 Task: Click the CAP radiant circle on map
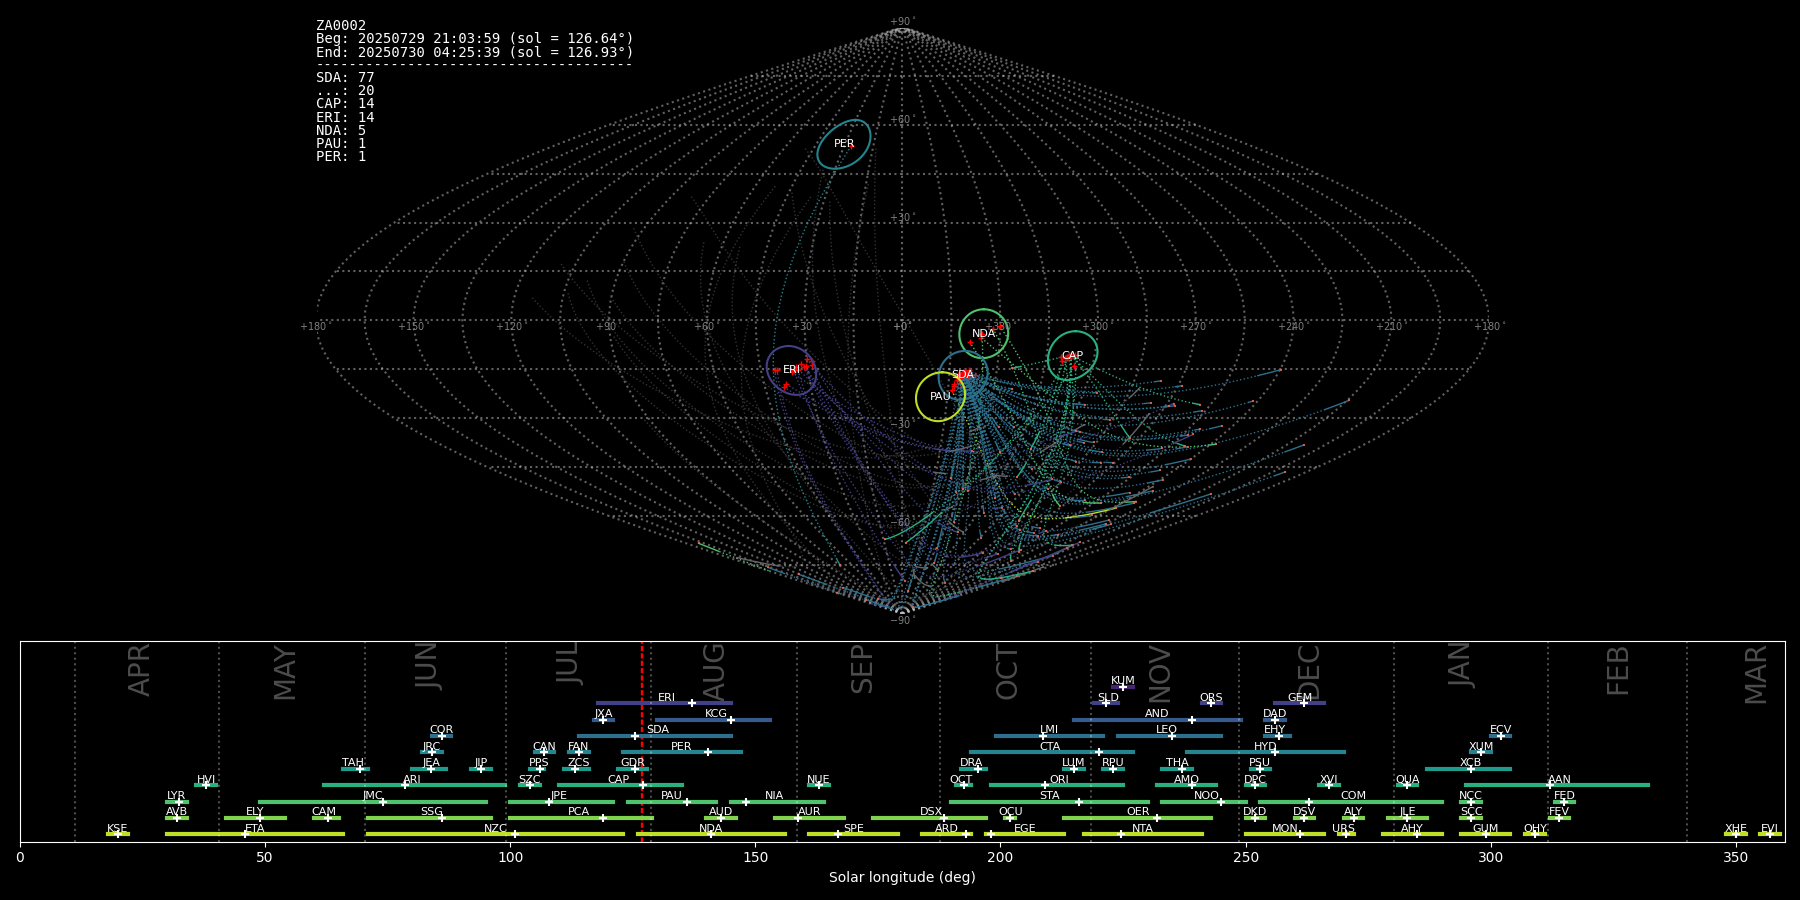coord(1072,356)
